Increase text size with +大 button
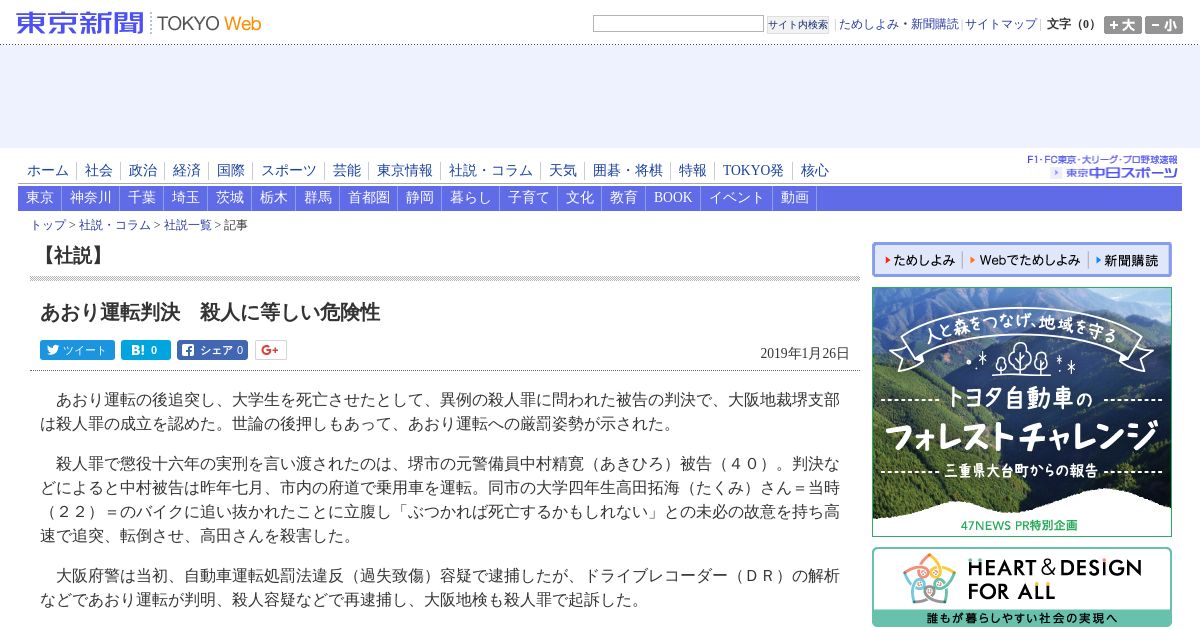The width and height of the screenshot is (1200, 630). click(1122, 25)
